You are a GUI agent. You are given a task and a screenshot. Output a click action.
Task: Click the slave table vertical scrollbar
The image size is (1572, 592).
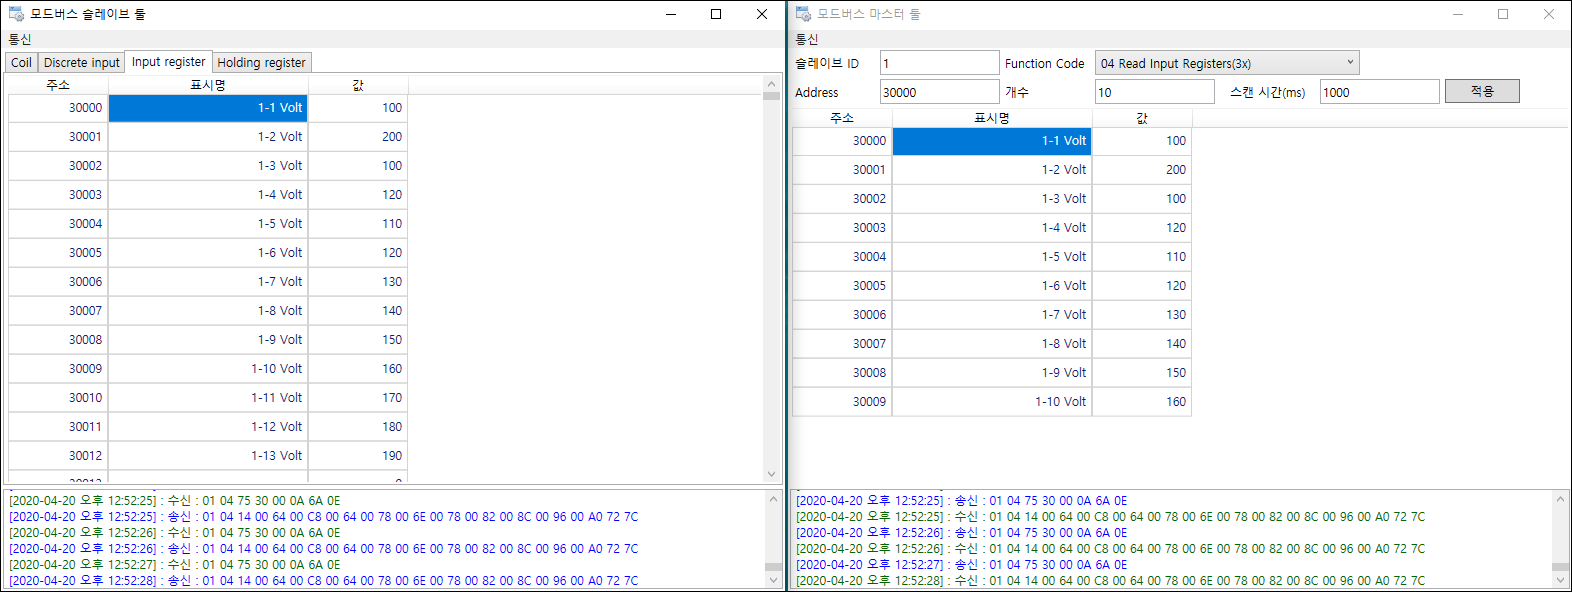[771, 280]
